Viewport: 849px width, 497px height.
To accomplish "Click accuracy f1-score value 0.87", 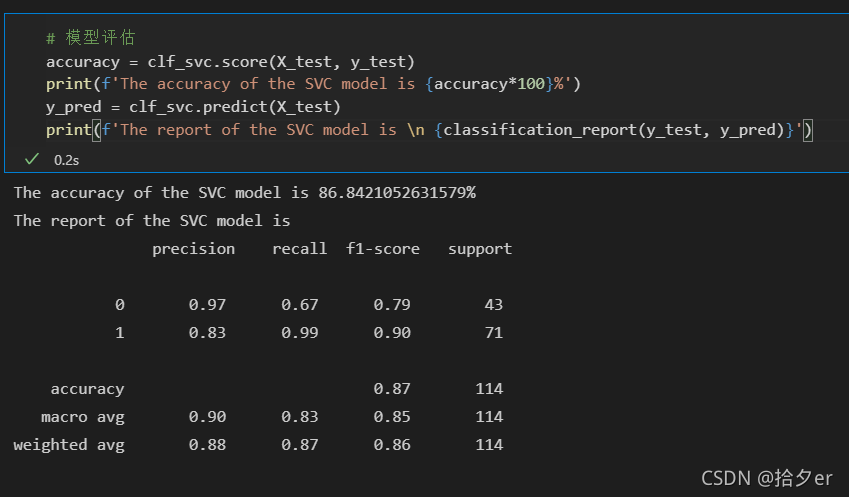I will coord(392,389).
